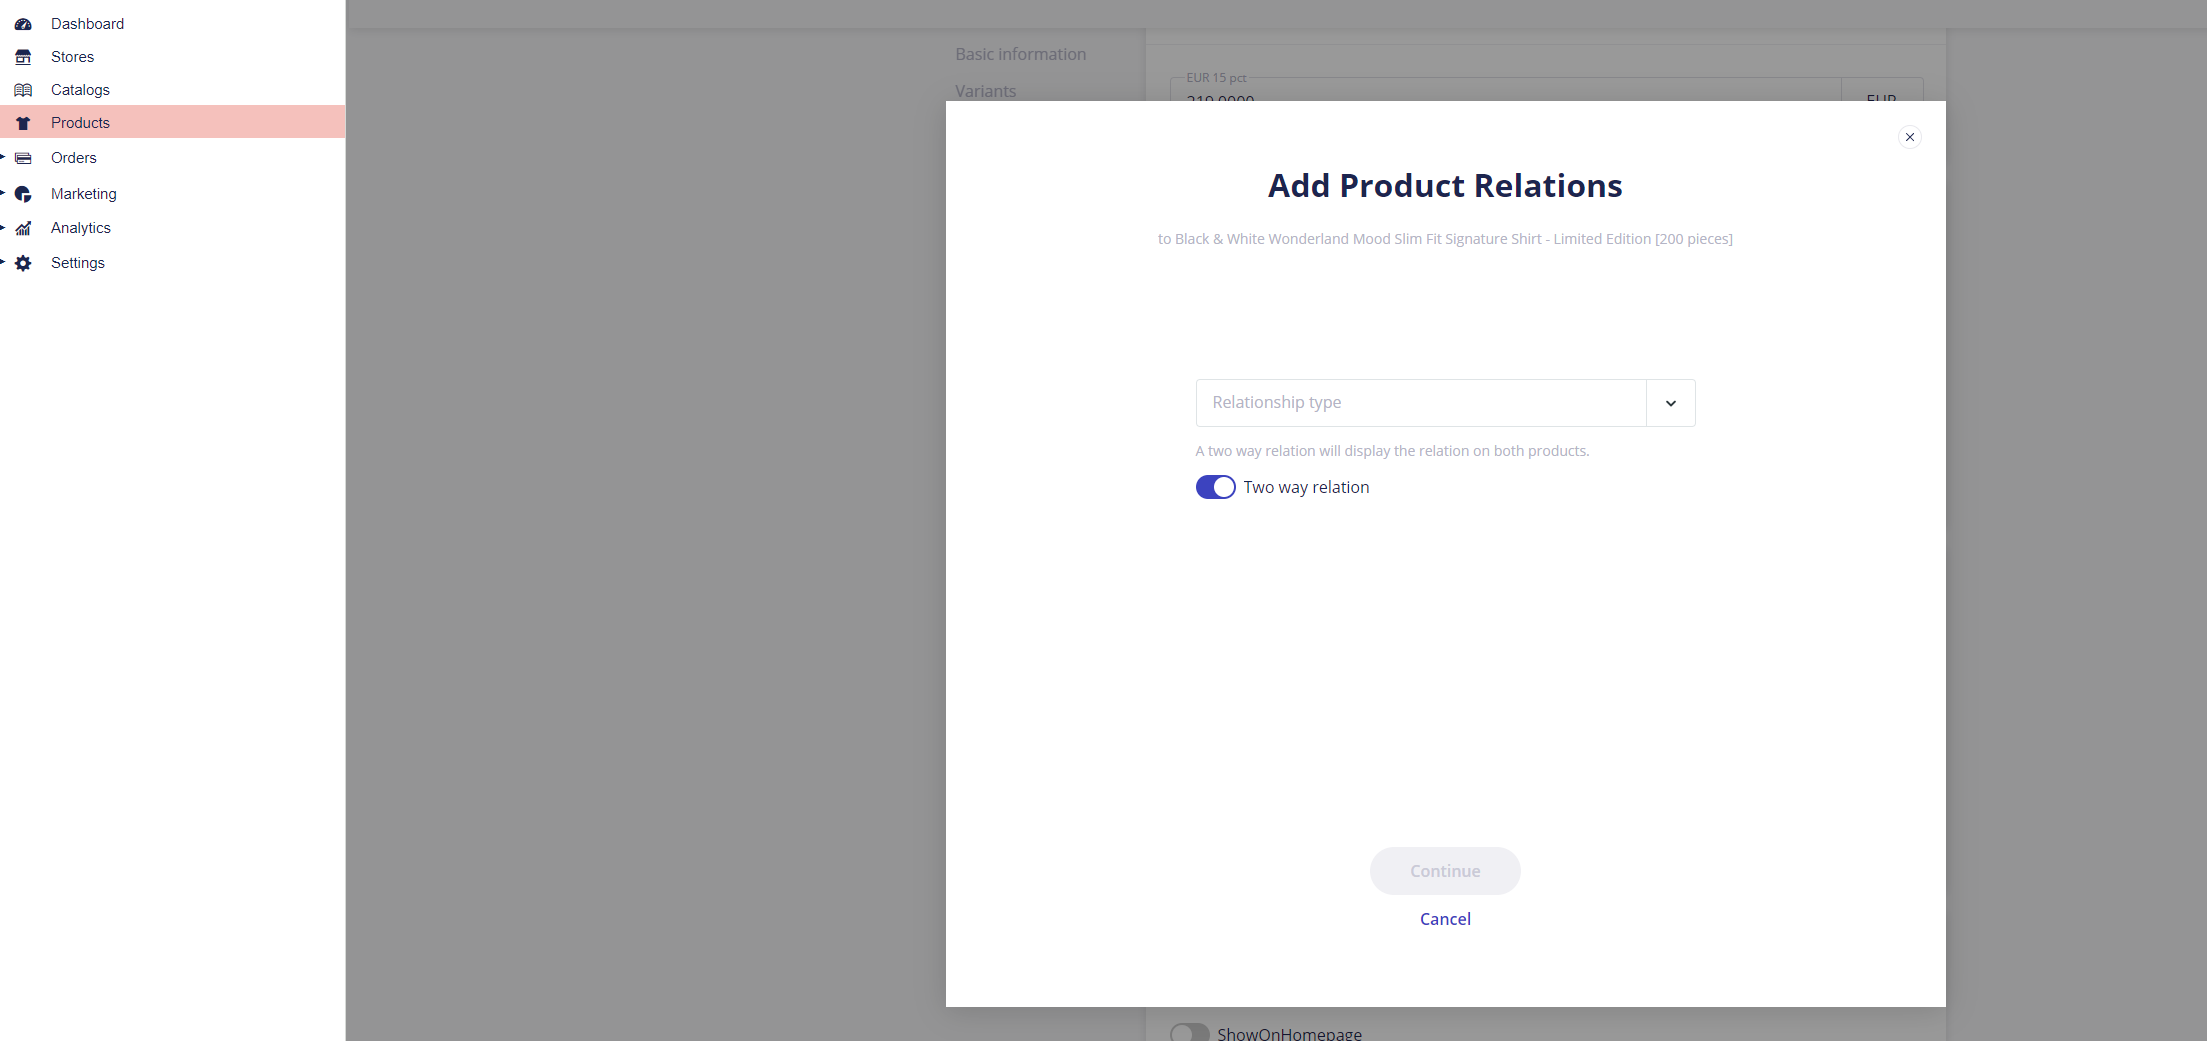Click the Orders card icon
The image size is (2207, 1041).
pyautogui.click(x=23, y=158)
